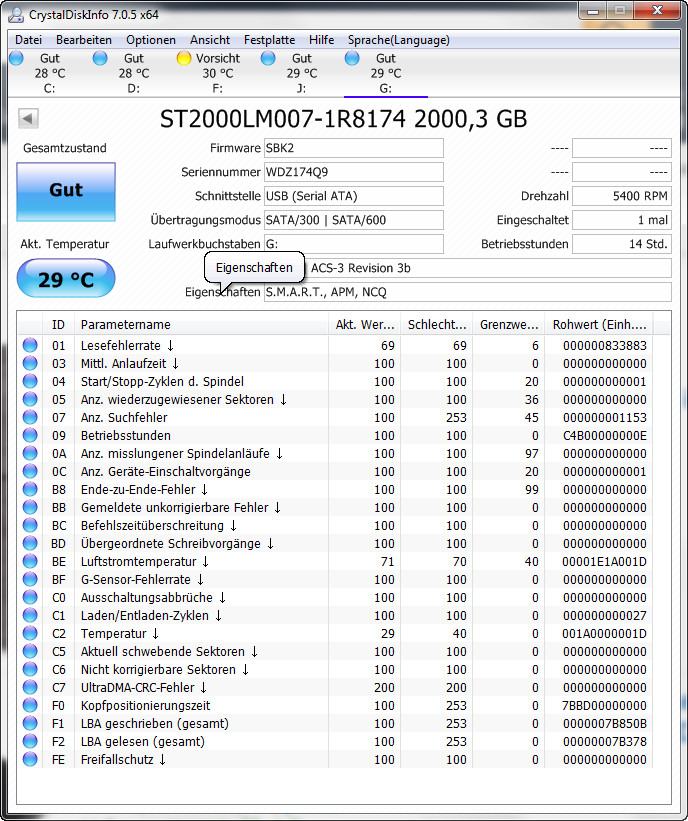The height and width of the screenshot is (821, 688).
Task: Click the status icon for Mittl. Anlaufzeit
Action: point(30,363)
